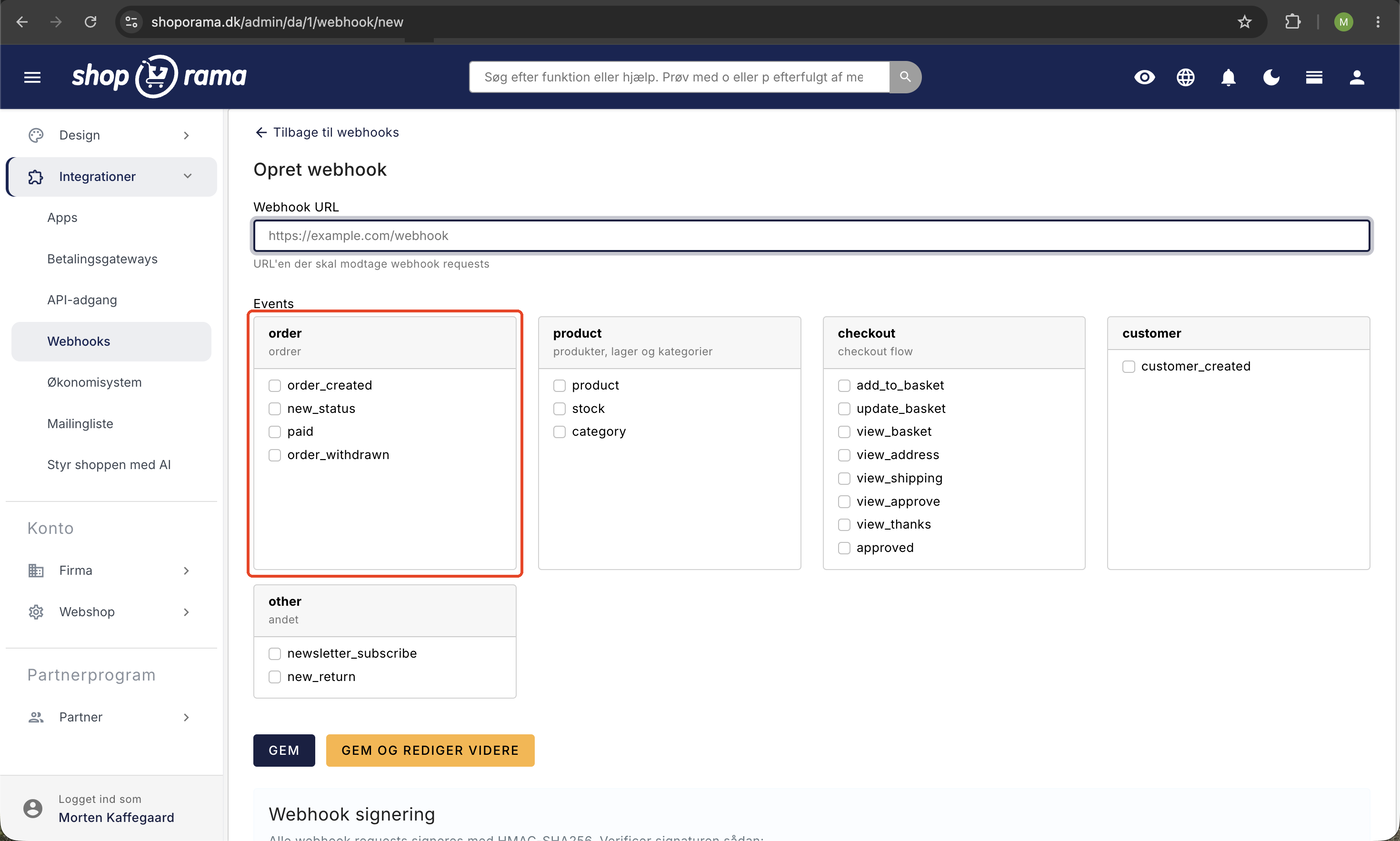
Task: Click the green Chrome profile avatar
Action: pyautogui.click(x=1343, y=21)
